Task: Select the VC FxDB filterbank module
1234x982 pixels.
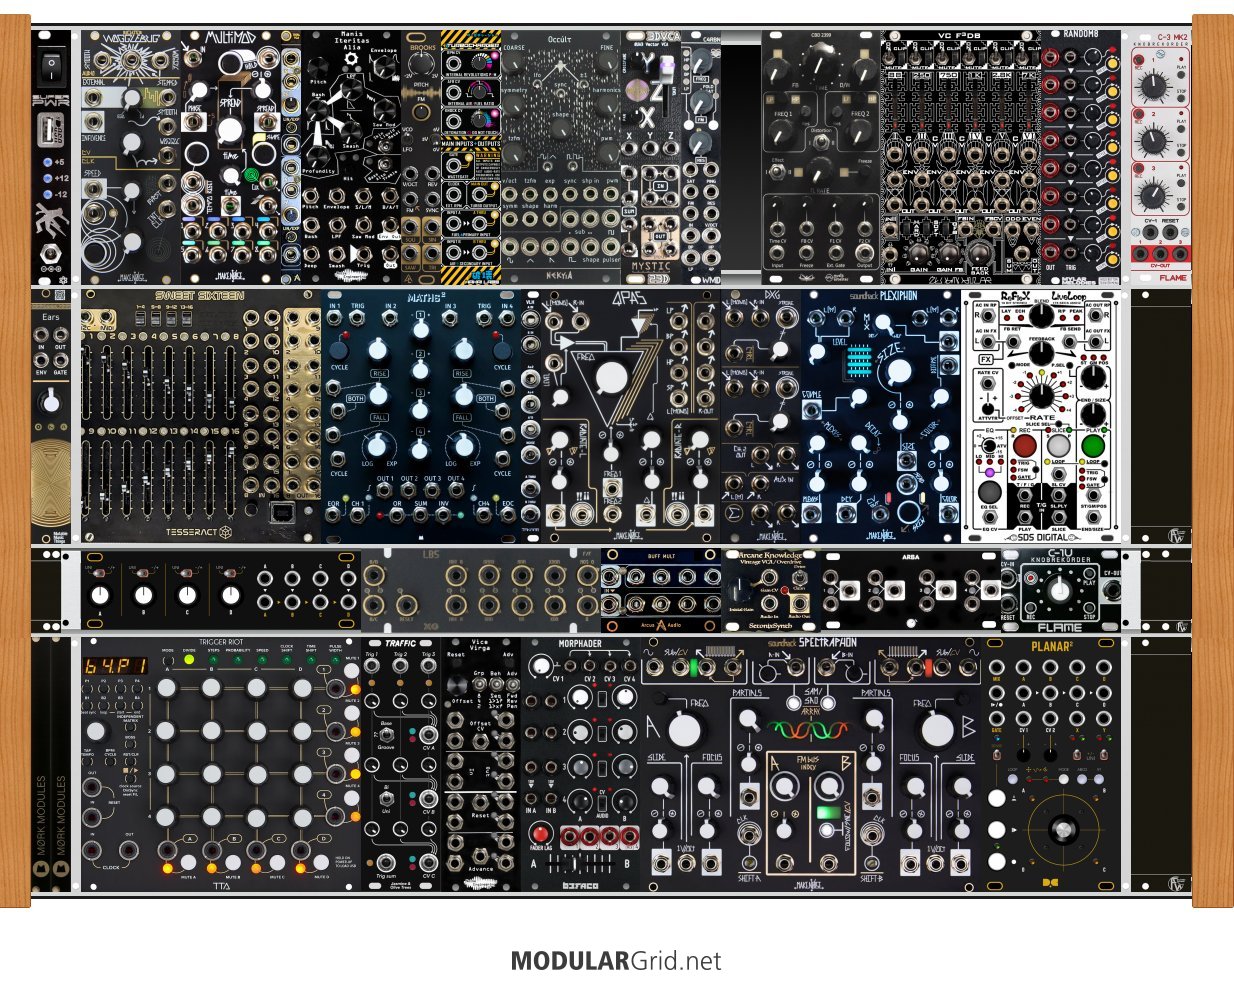Action: pos(961,157)
